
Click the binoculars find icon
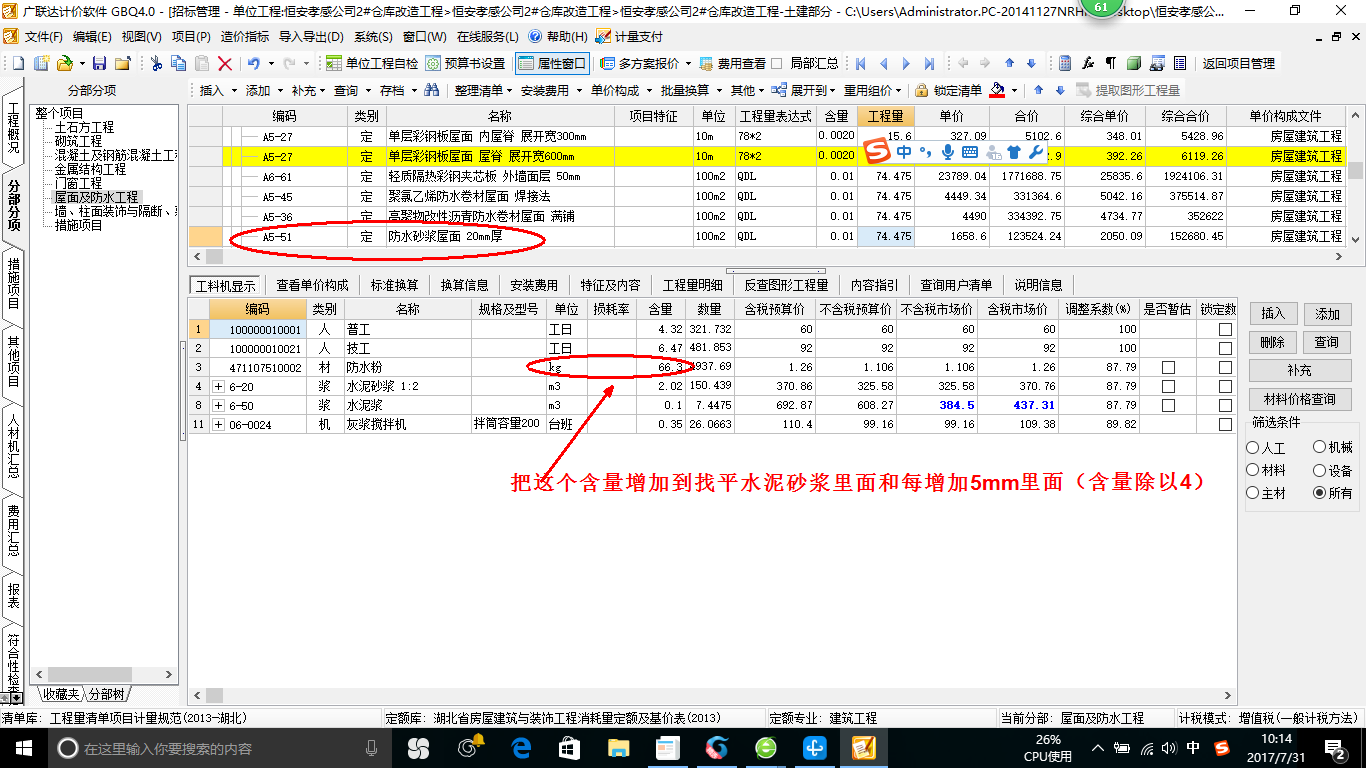432,90
